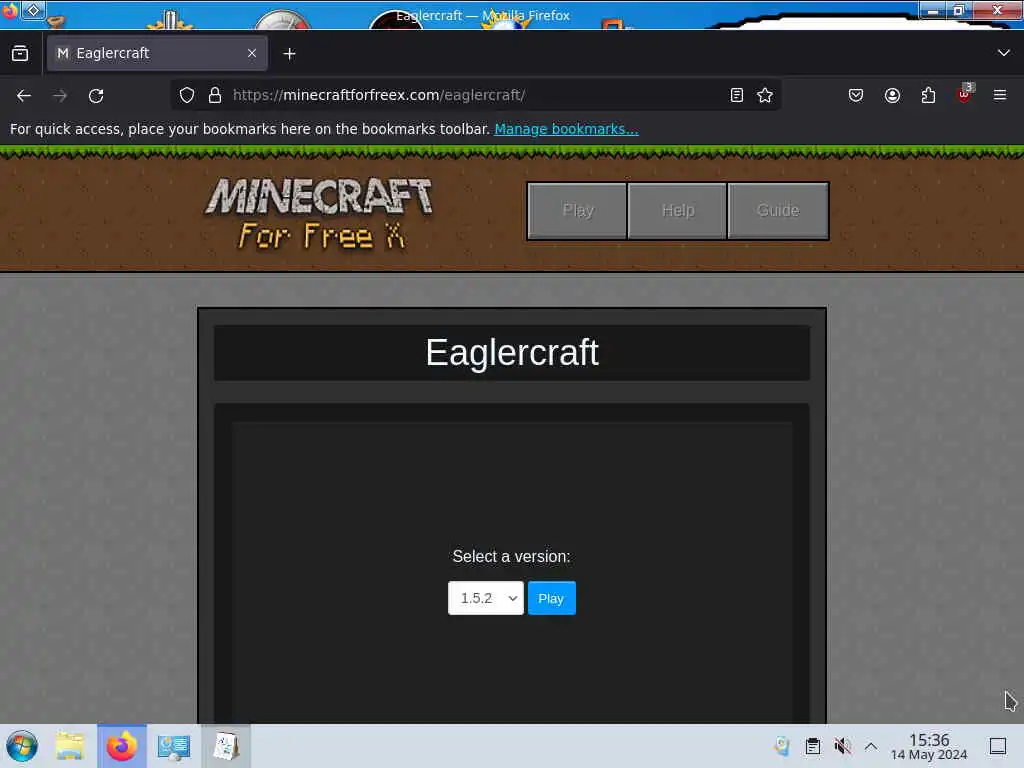Toggle reader view icon
Image resolution: width=1024 pixels, height=768 pixels.
(737, 95)
